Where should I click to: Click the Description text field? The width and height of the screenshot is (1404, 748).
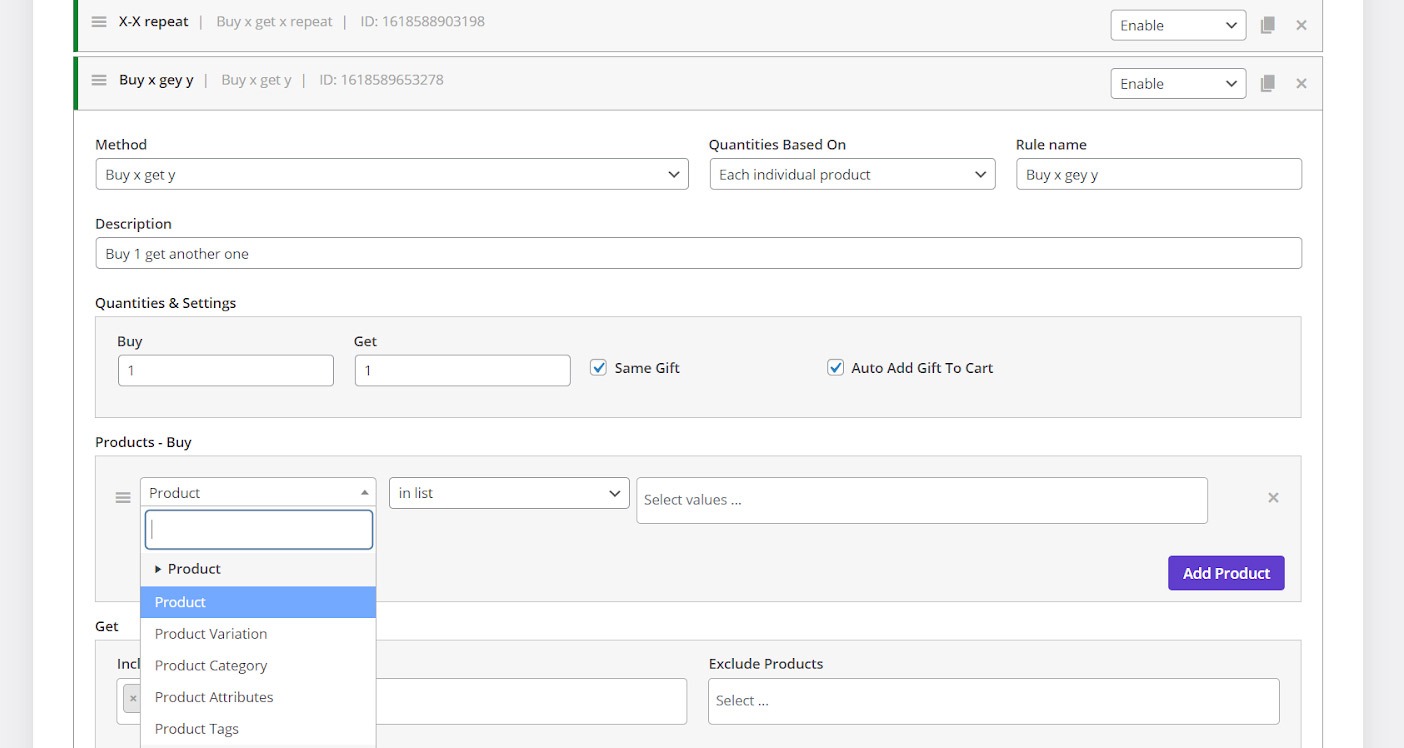click(x=698, y=254)
